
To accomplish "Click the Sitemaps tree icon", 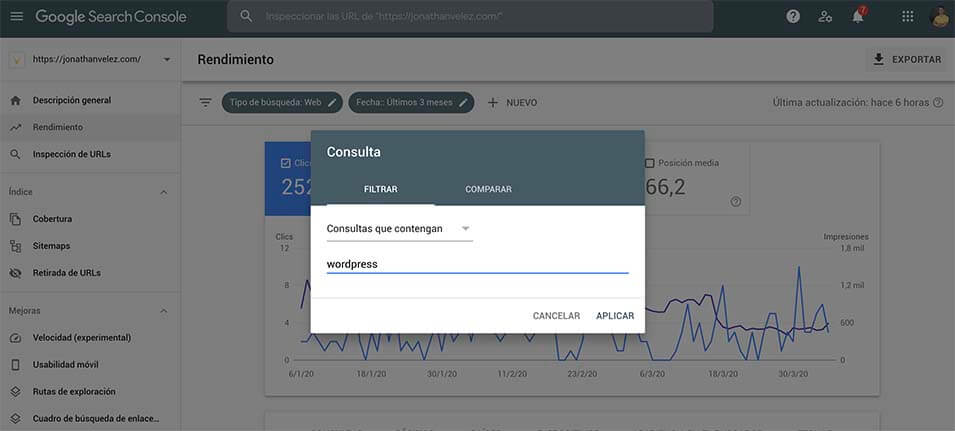I will (x=16, y=246).
